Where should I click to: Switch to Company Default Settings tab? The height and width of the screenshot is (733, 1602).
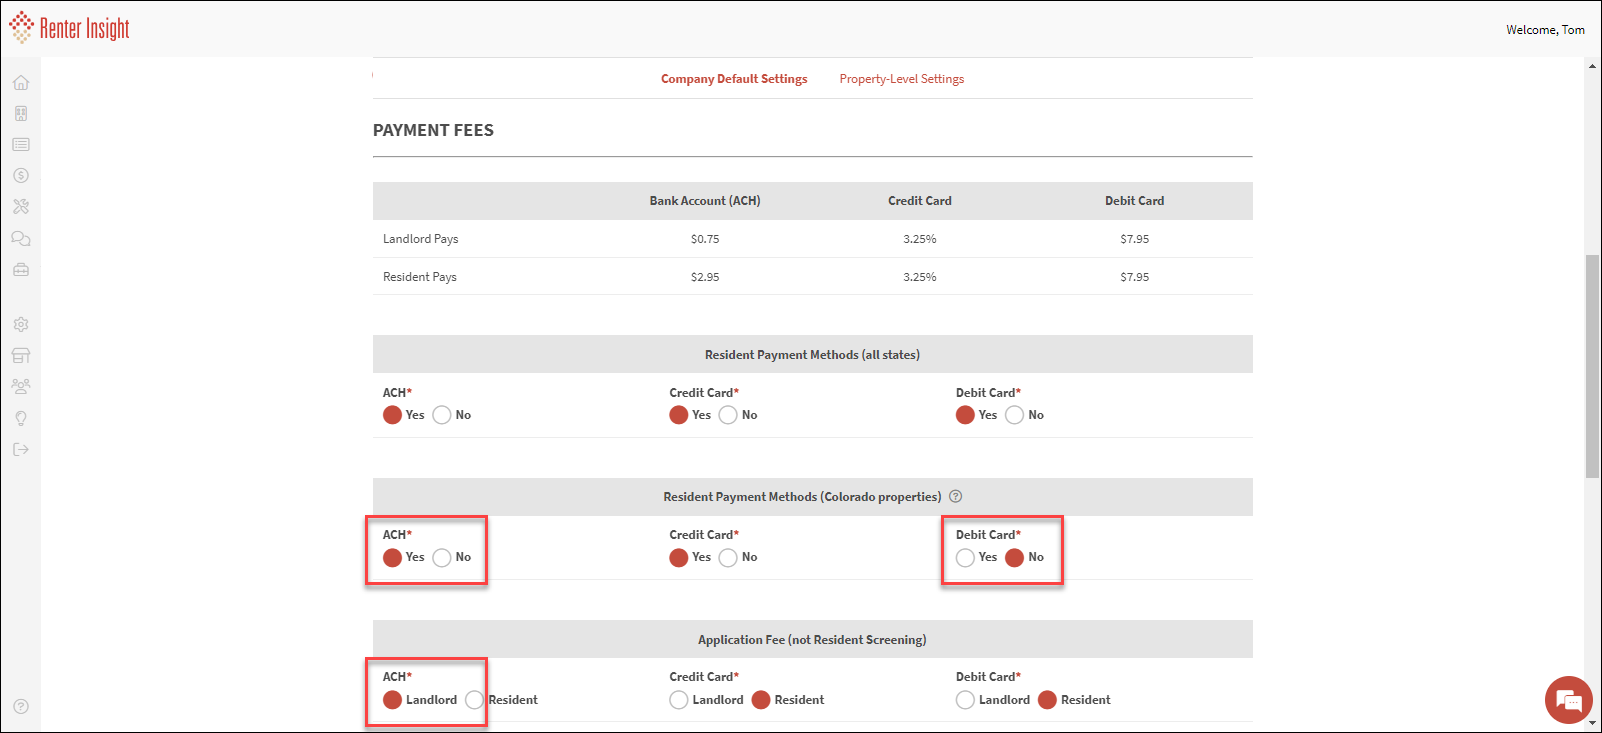point(734,79)
